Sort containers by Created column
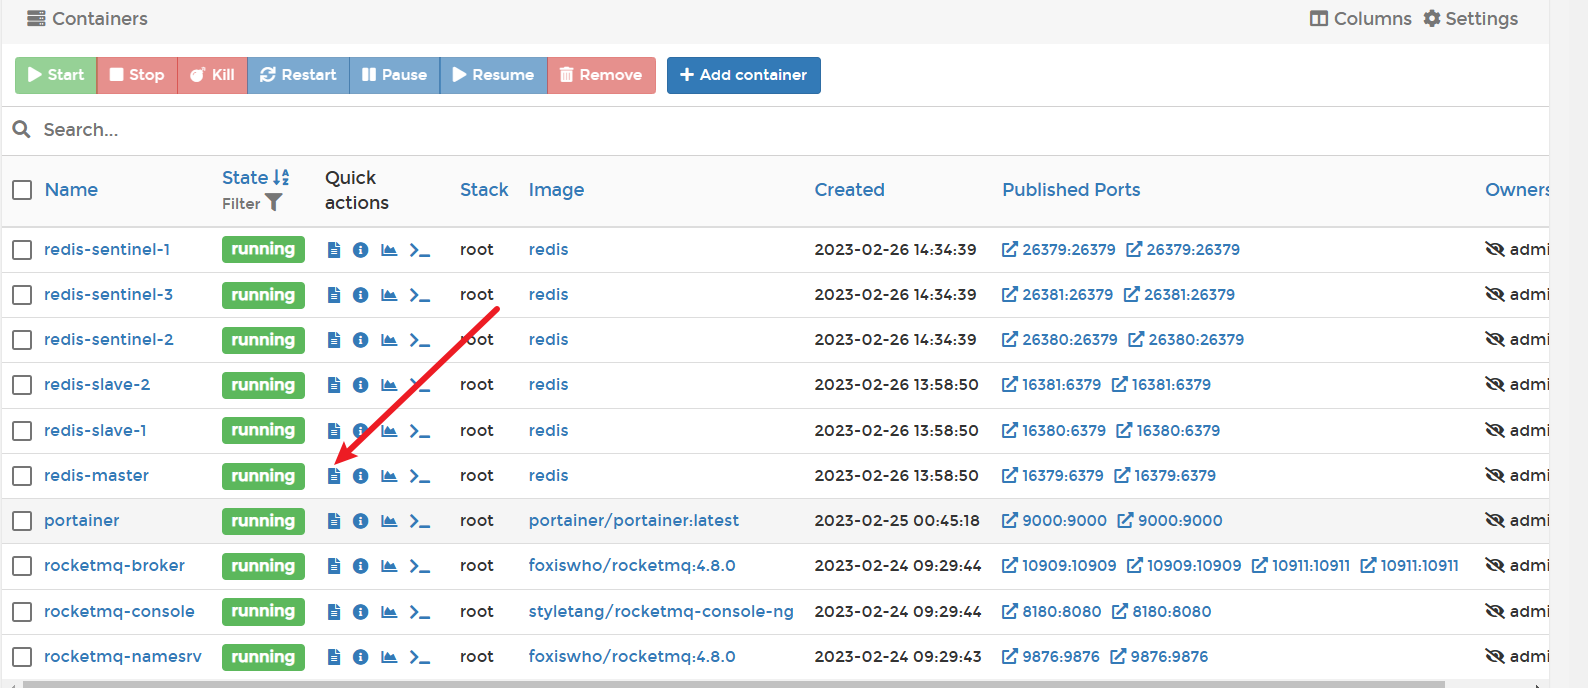 tap(849, 190)
